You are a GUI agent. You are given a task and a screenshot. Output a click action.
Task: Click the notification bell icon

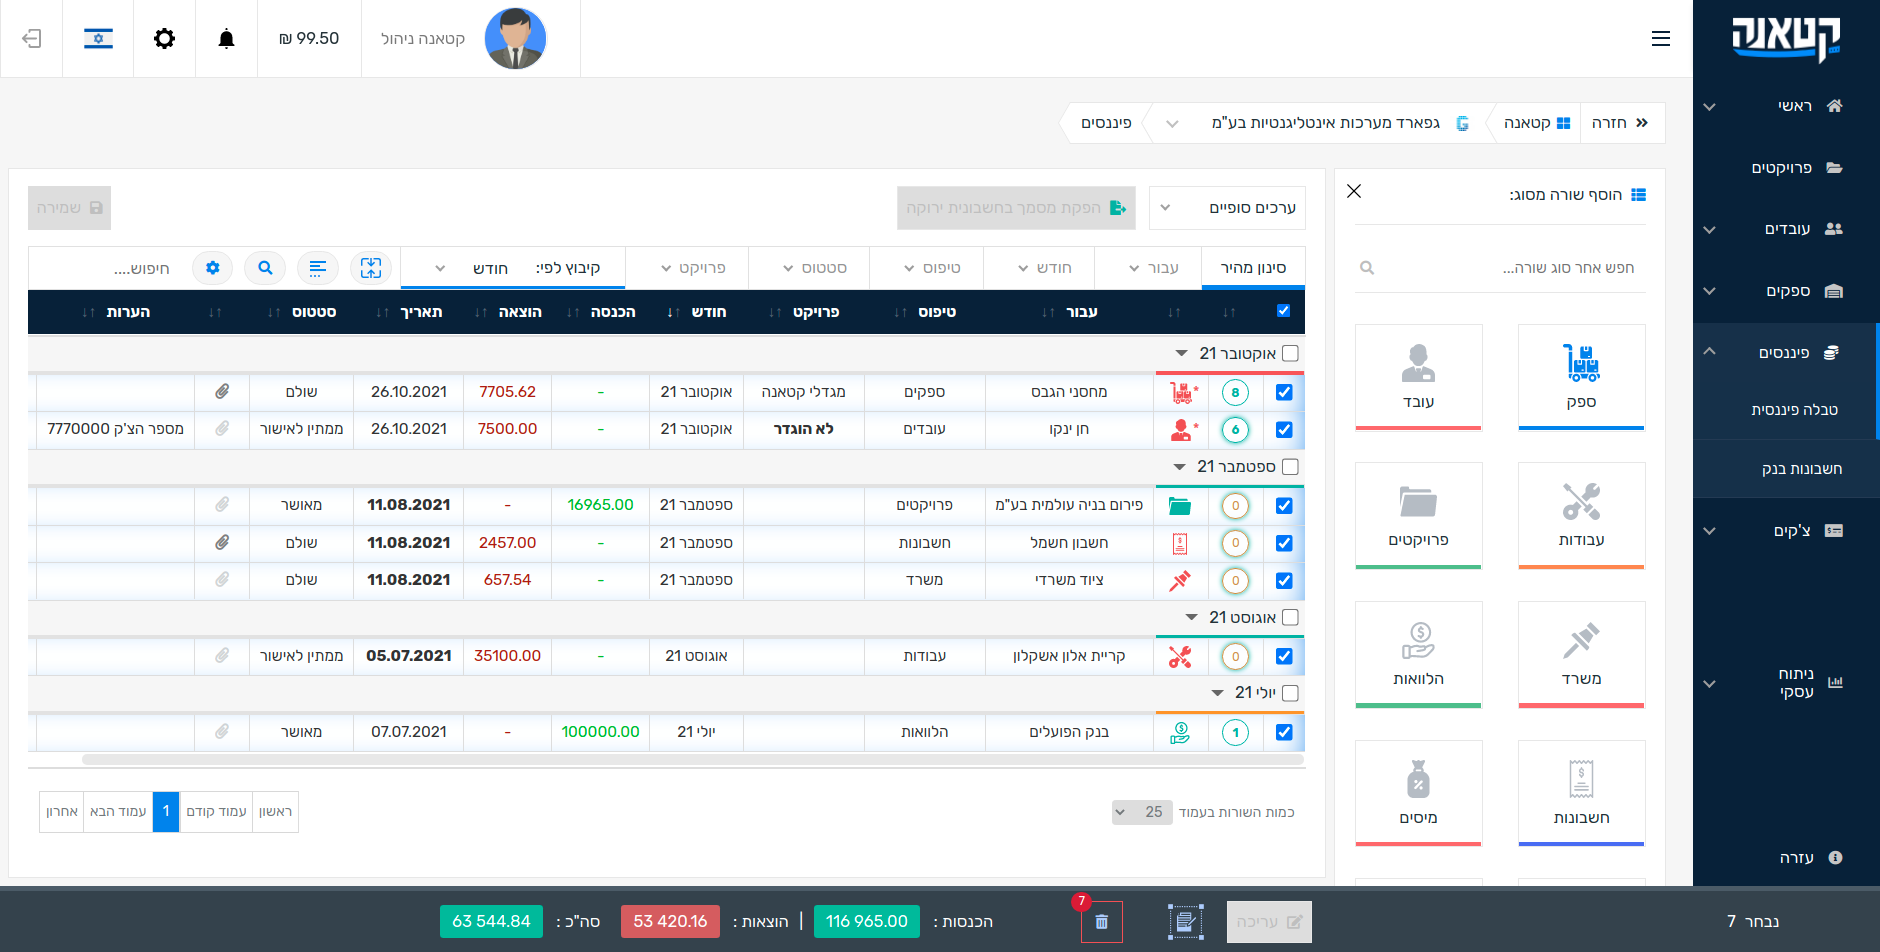[226, 39]
